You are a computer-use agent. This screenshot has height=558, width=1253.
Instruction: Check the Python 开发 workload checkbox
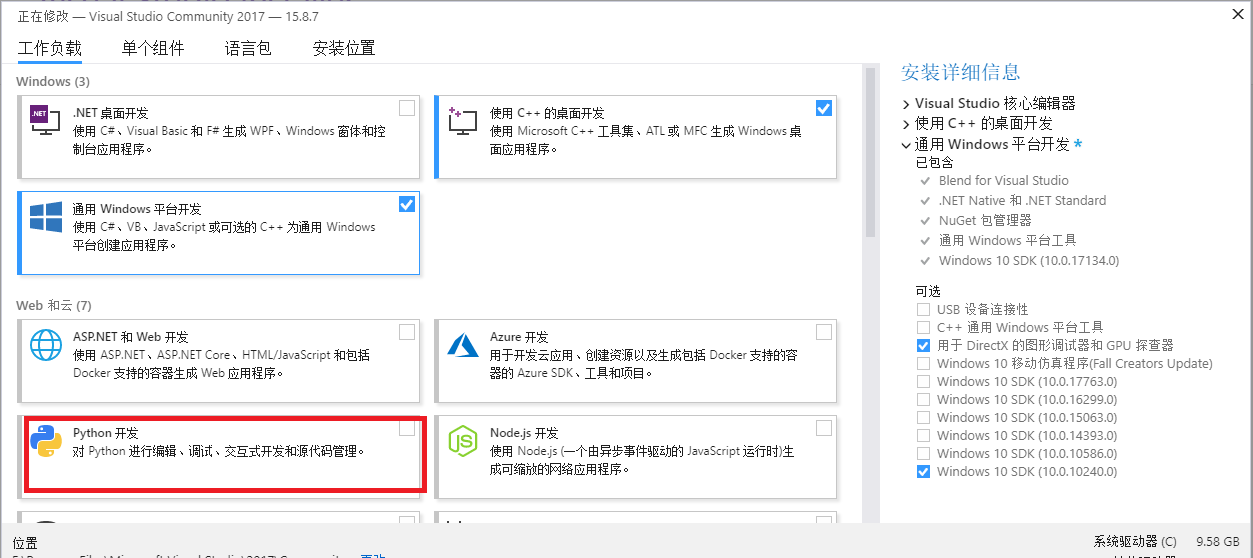tap(407, 428)
